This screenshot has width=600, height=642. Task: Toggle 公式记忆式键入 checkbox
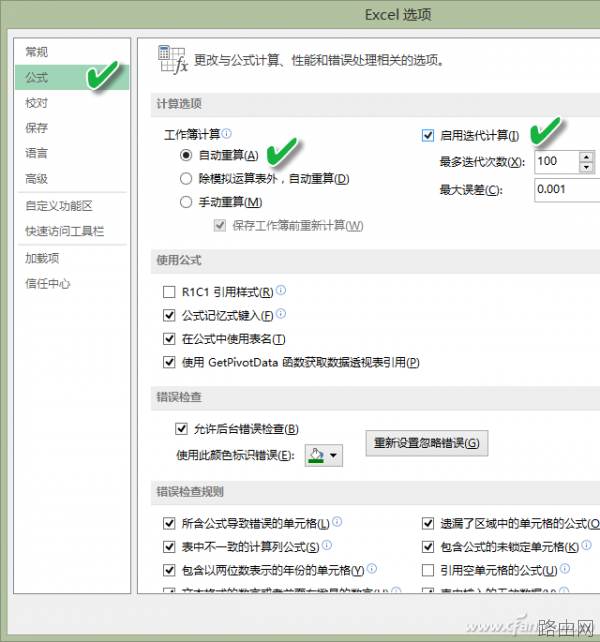(169, 315)
